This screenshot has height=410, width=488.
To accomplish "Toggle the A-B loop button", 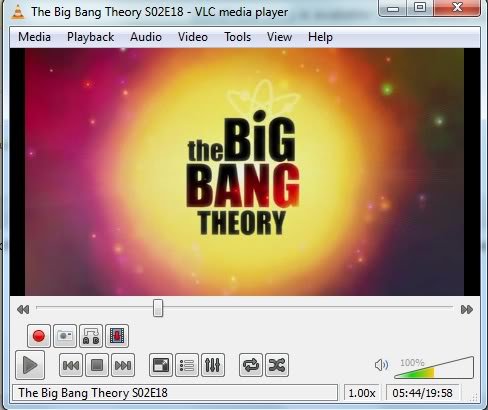I will [91, 336].
